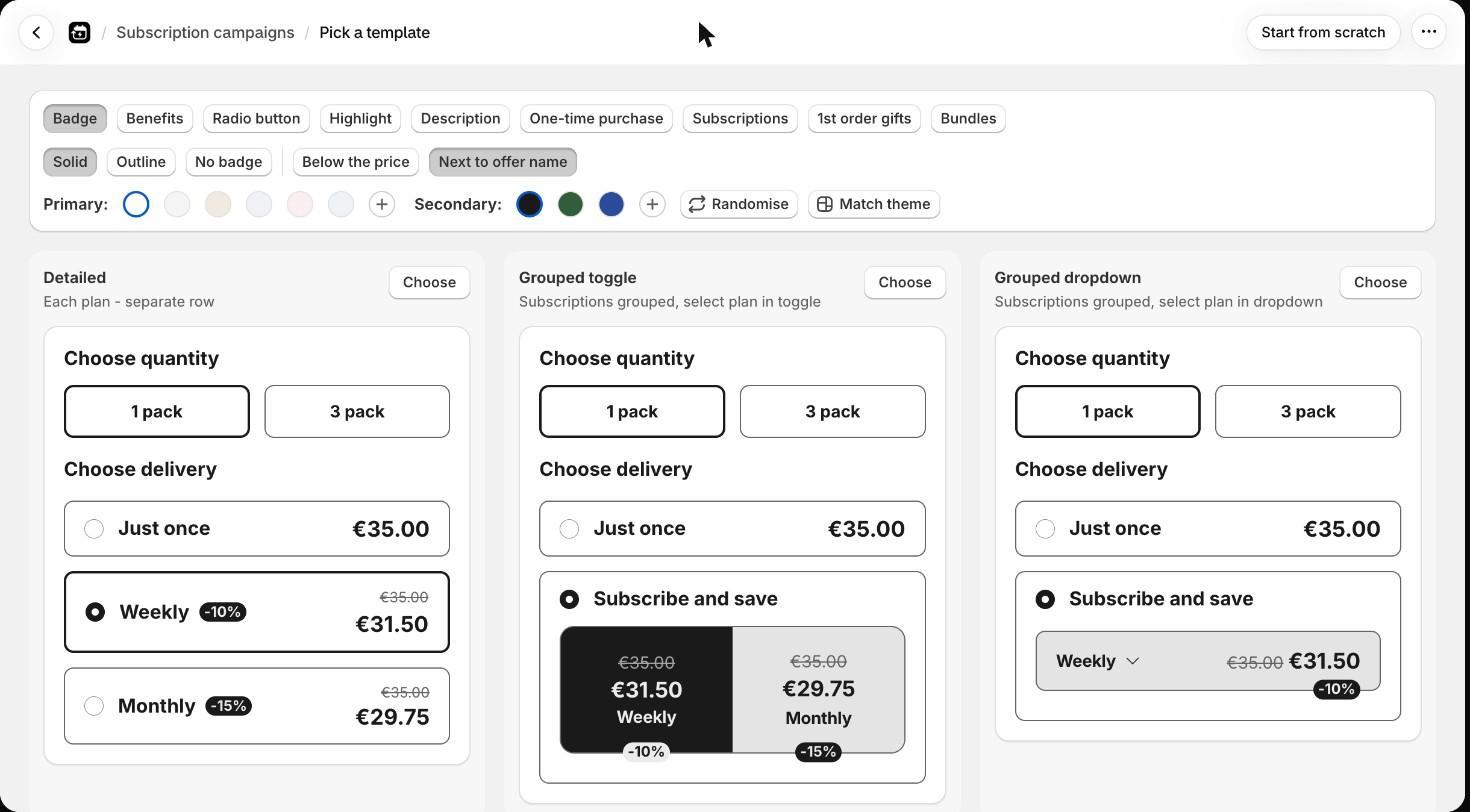Select the Outline badge style
The image size is (1470, 812).
pyautogui.click(x=141, y=162)
